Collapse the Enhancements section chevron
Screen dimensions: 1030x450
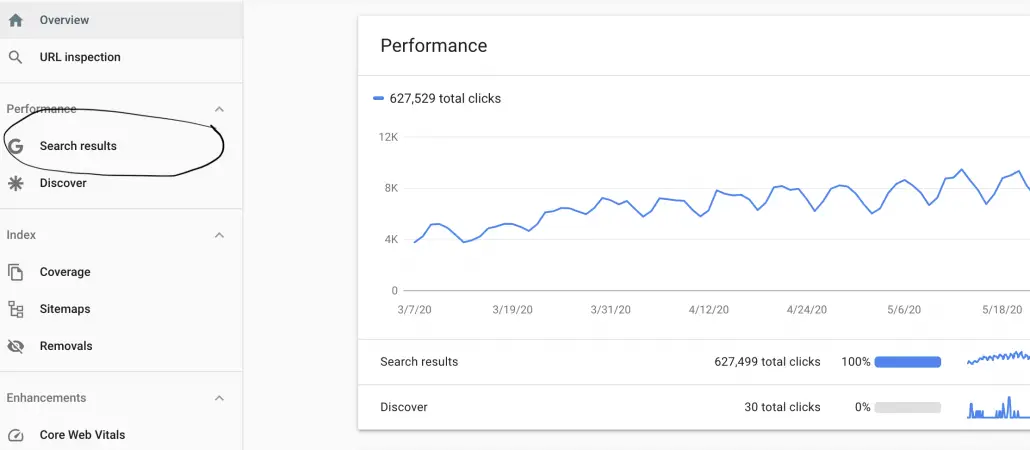[x=220, y=398]
